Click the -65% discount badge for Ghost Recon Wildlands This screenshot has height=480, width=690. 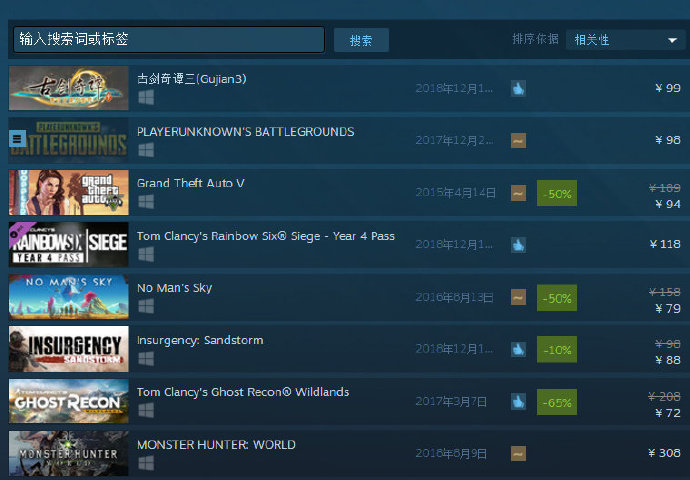(x=557, y=402)
